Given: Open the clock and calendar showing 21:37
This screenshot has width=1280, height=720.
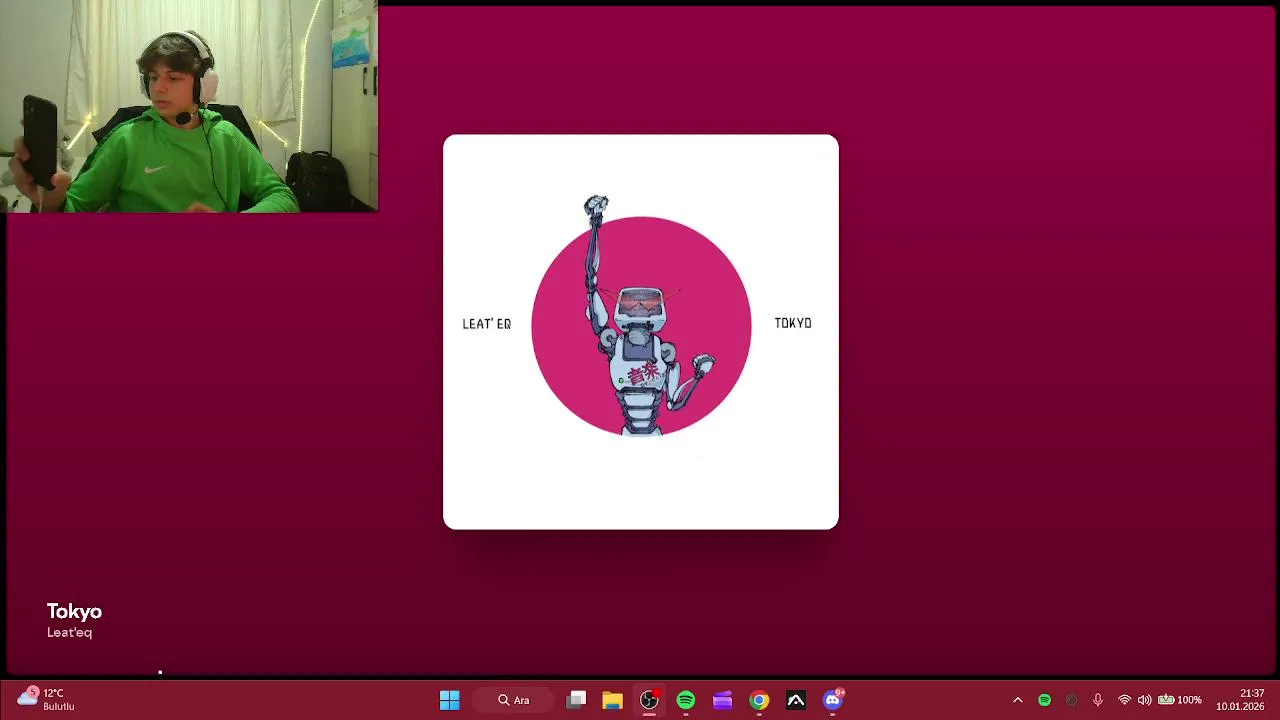Looking at the screenshot, I should (1240, 700).
